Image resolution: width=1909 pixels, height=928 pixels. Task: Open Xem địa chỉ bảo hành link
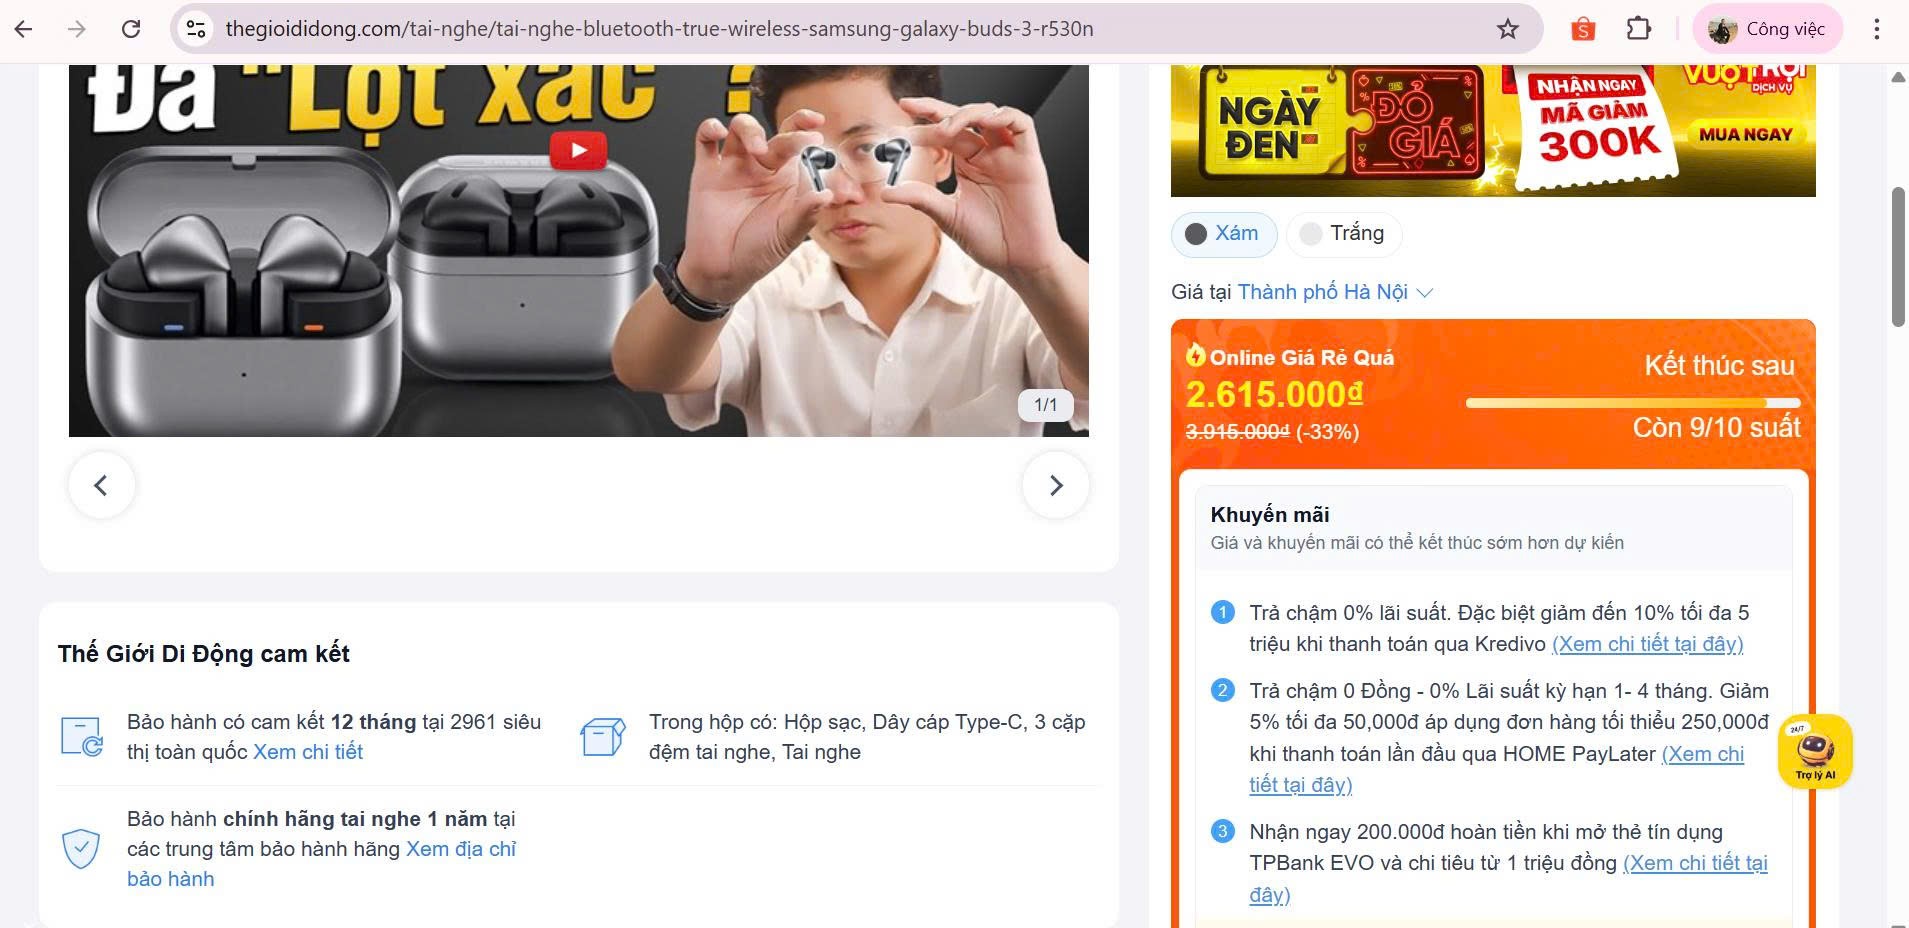coord(460,849)
